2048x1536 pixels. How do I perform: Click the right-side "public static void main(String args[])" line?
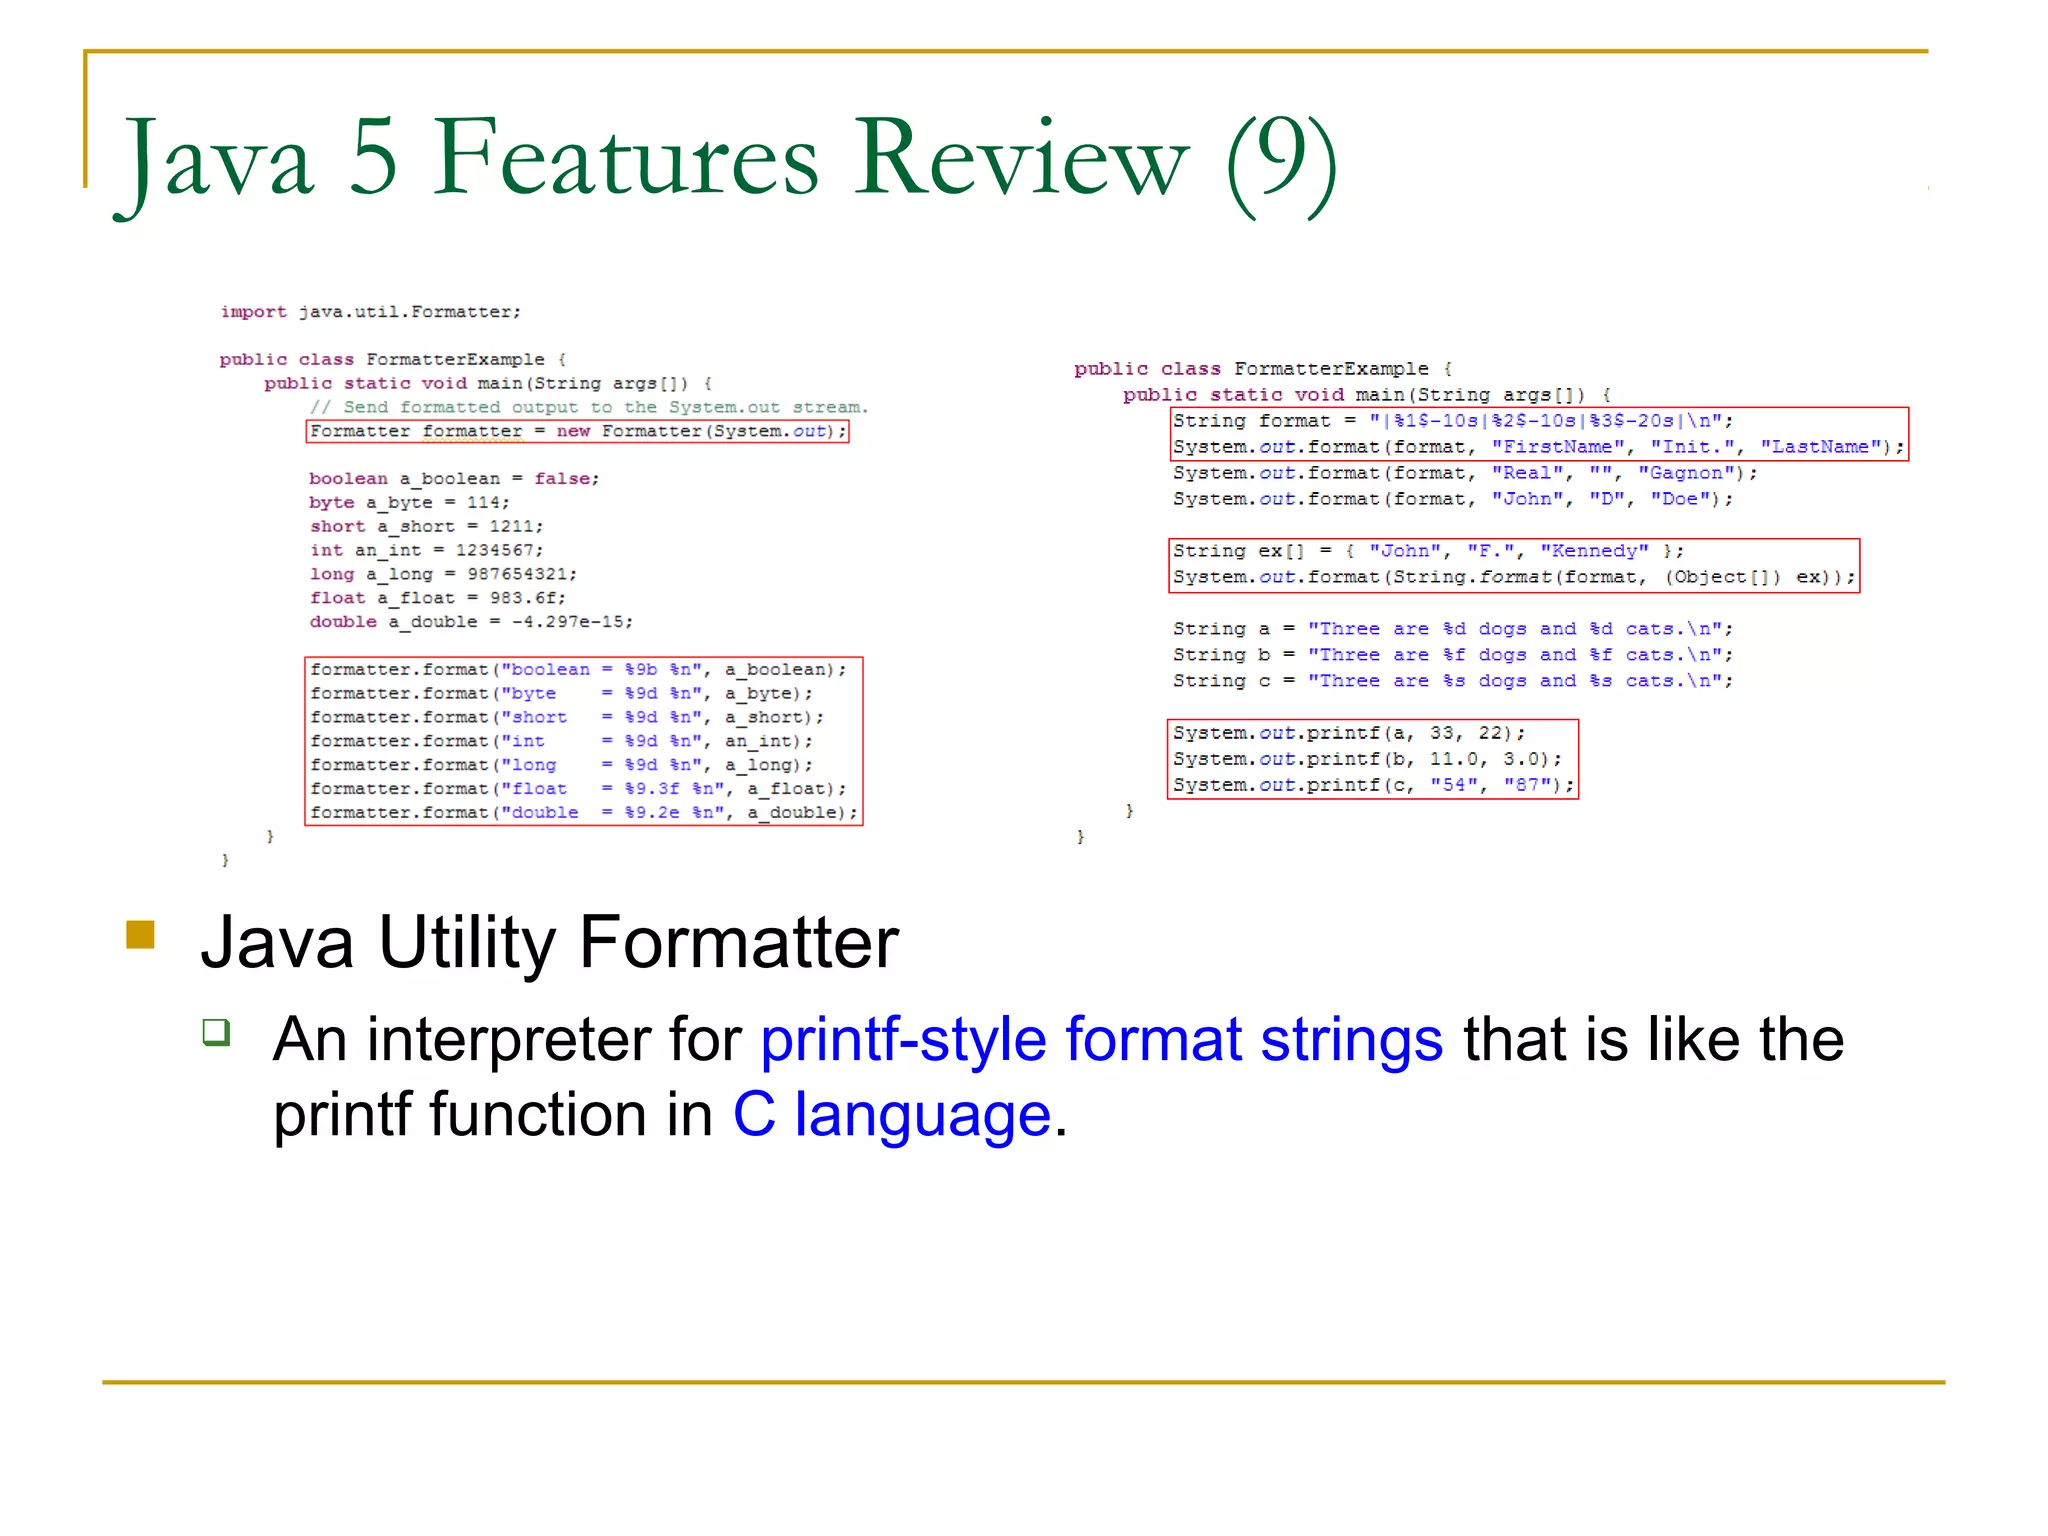click(1367, 395)
